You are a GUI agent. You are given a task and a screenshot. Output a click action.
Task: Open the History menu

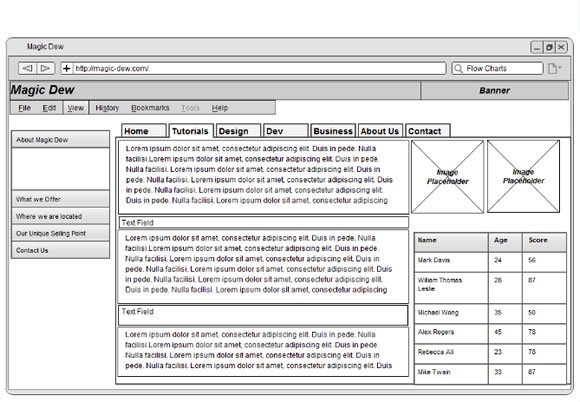tap(107, 108)
